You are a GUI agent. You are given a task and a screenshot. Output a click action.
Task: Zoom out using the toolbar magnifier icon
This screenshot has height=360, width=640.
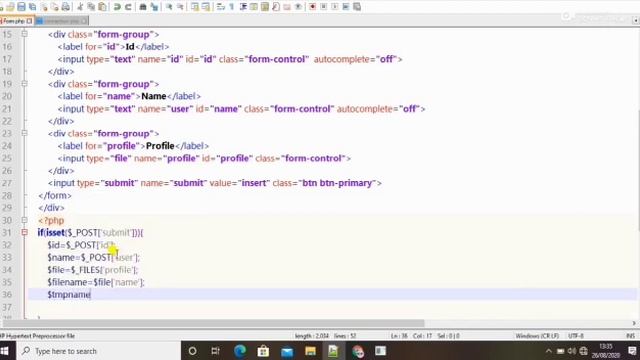180,7
